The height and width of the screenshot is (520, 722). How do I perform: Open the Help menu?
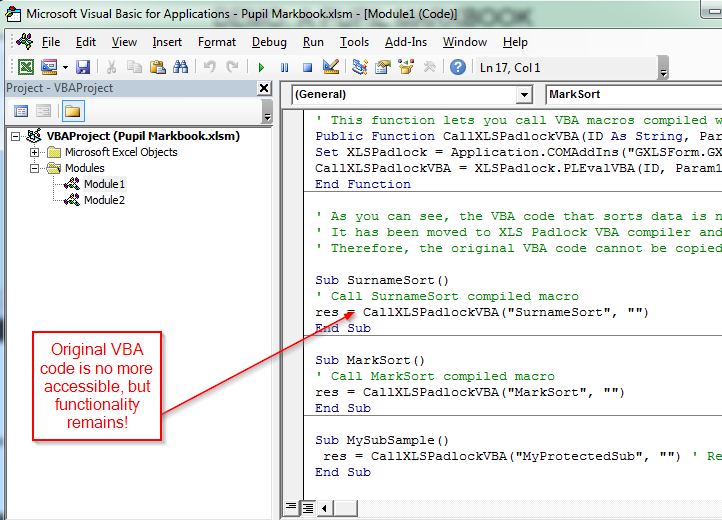pos(515,42)
